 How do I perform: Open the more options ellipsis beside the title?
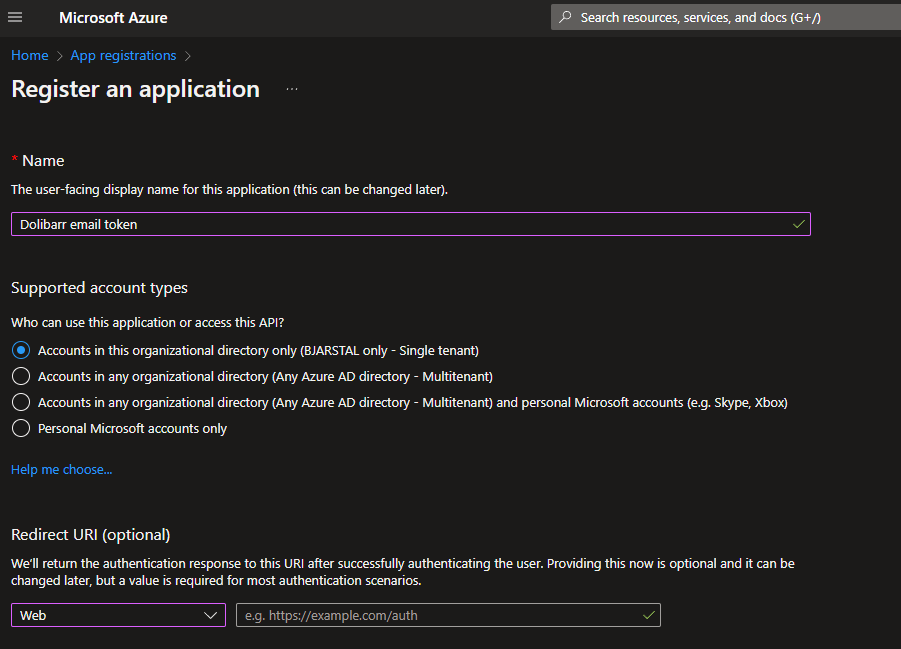(292, 89)
